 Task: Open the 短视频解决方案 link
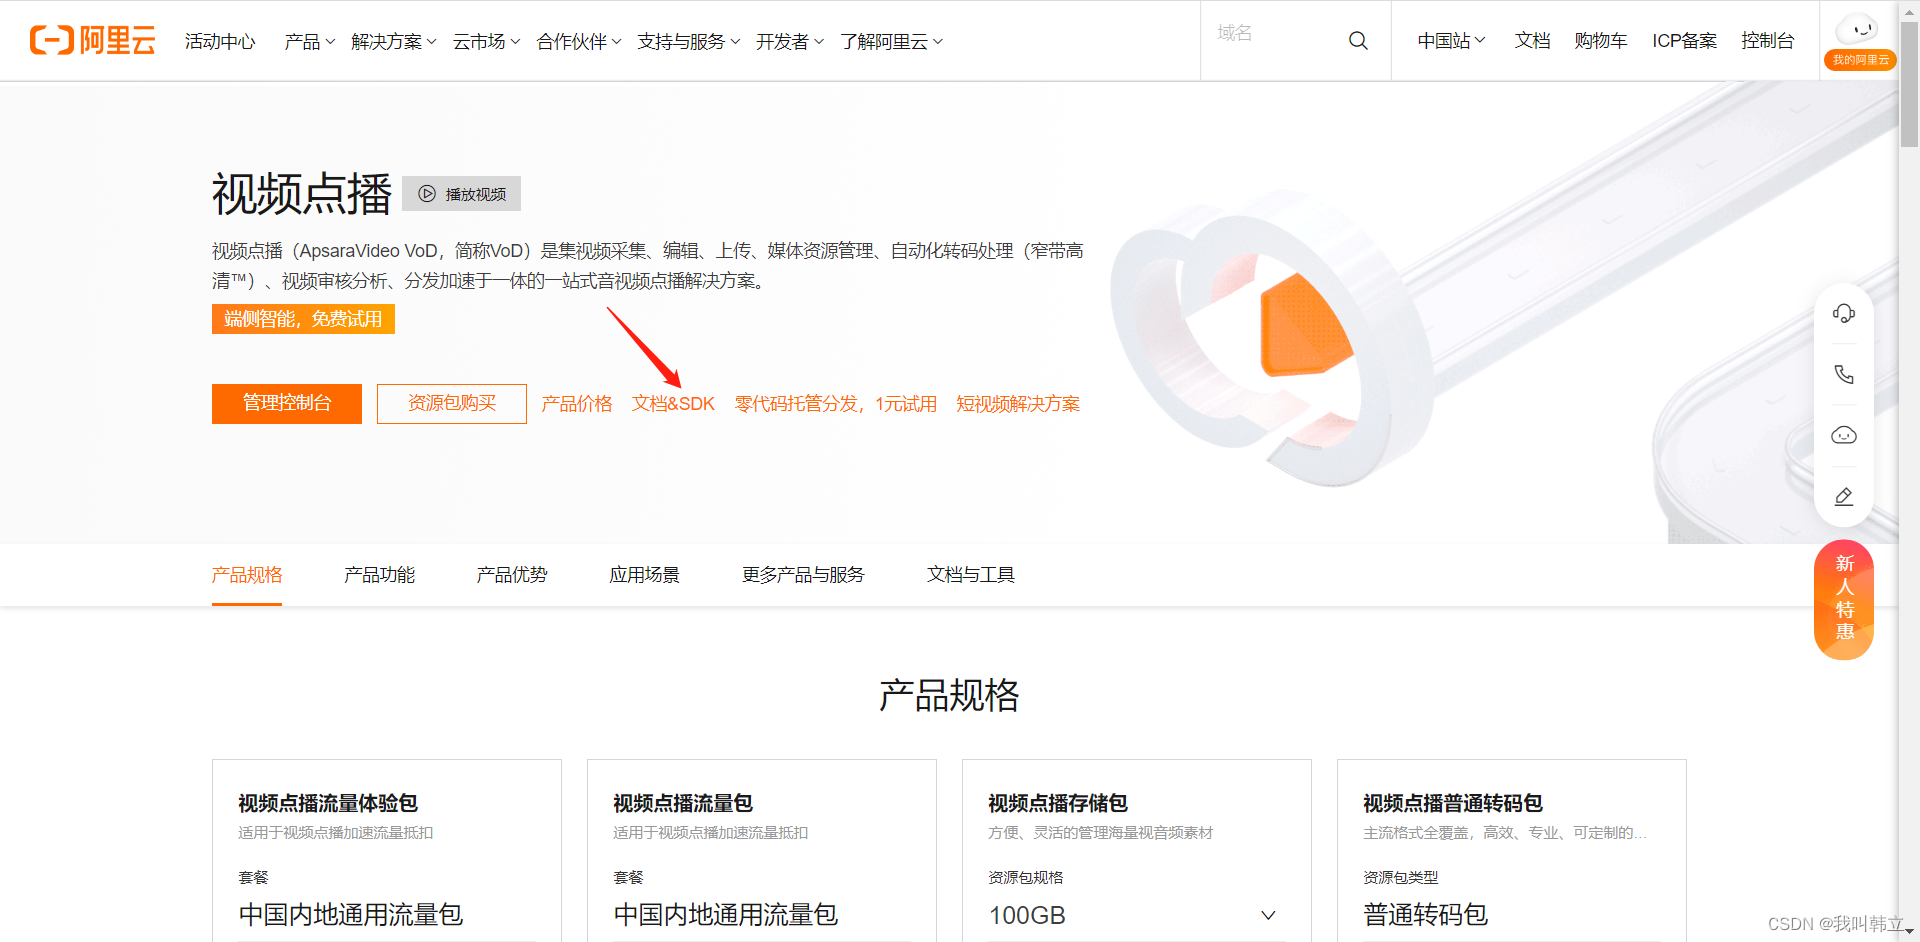click(1018, 404)
